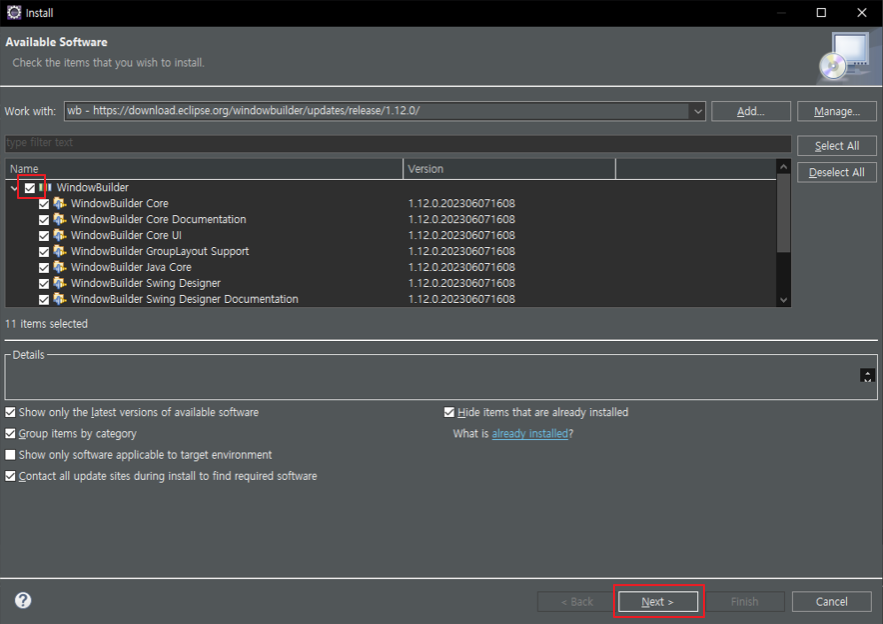
Task: Click the WindowBuilder Java Core feature icon
Action: coord(60,267)
